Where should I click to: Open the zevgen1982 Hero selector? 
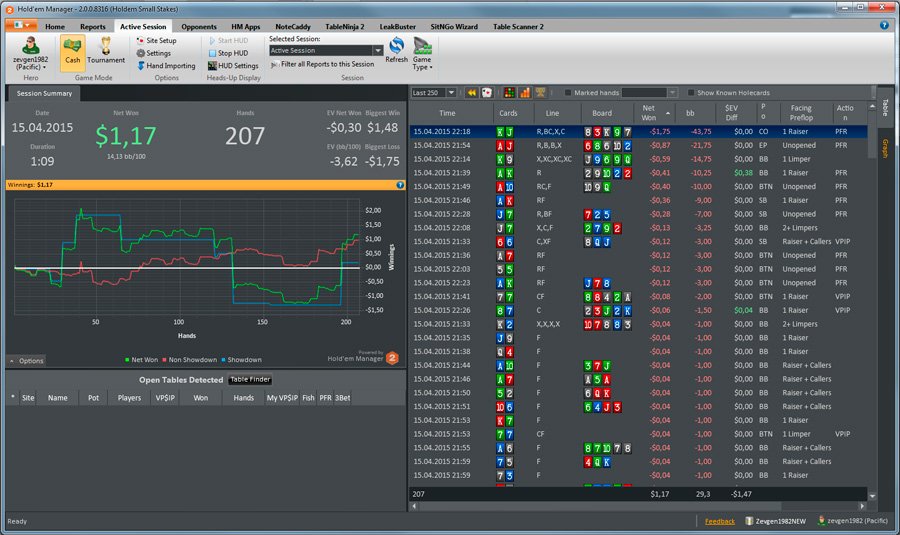coord(30,53)
